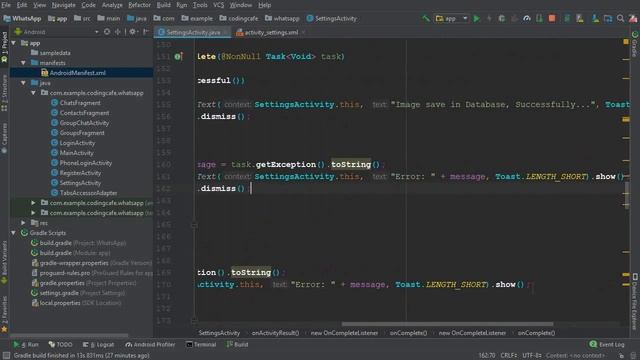Open the Run tool window
The image size is (640, 360).
26,344
